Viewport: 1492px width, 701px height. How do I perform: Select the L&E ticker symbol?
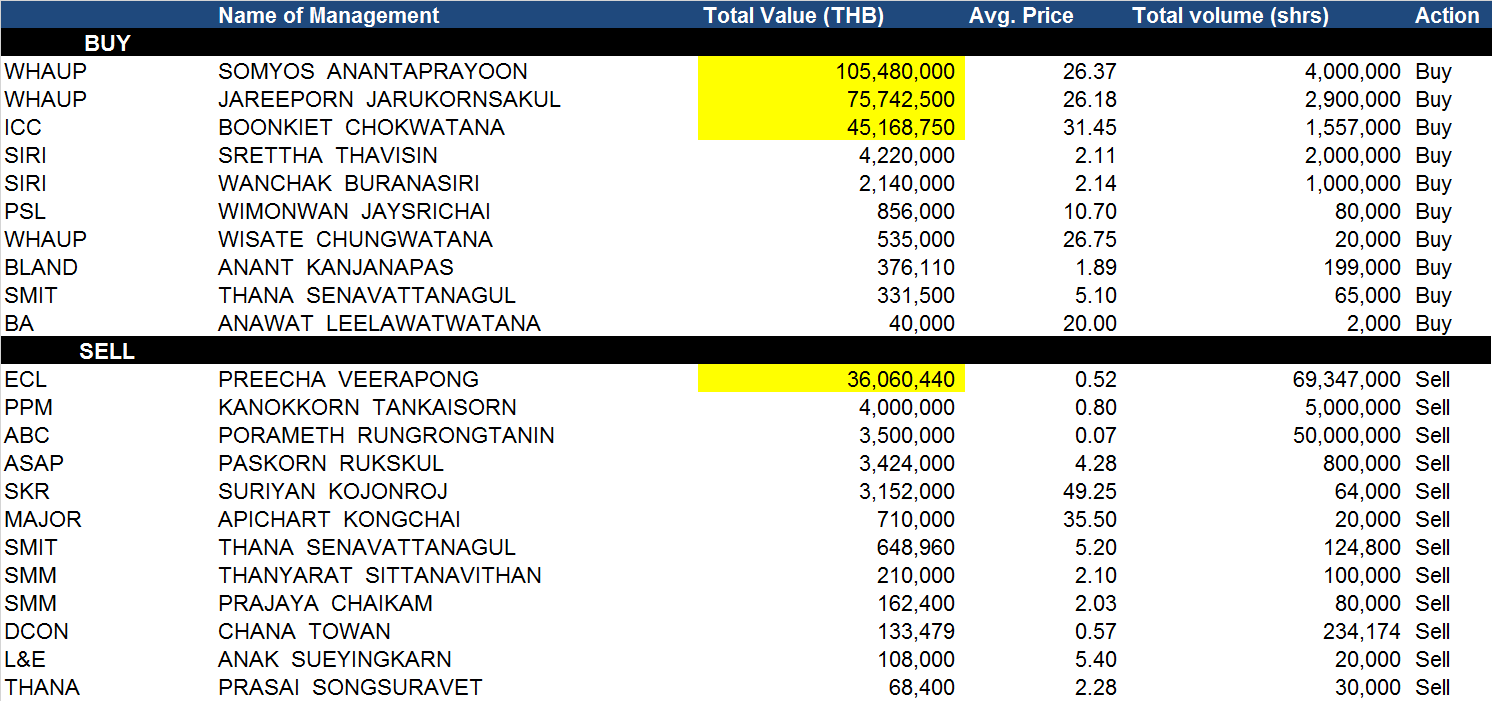tap(25, 659)
